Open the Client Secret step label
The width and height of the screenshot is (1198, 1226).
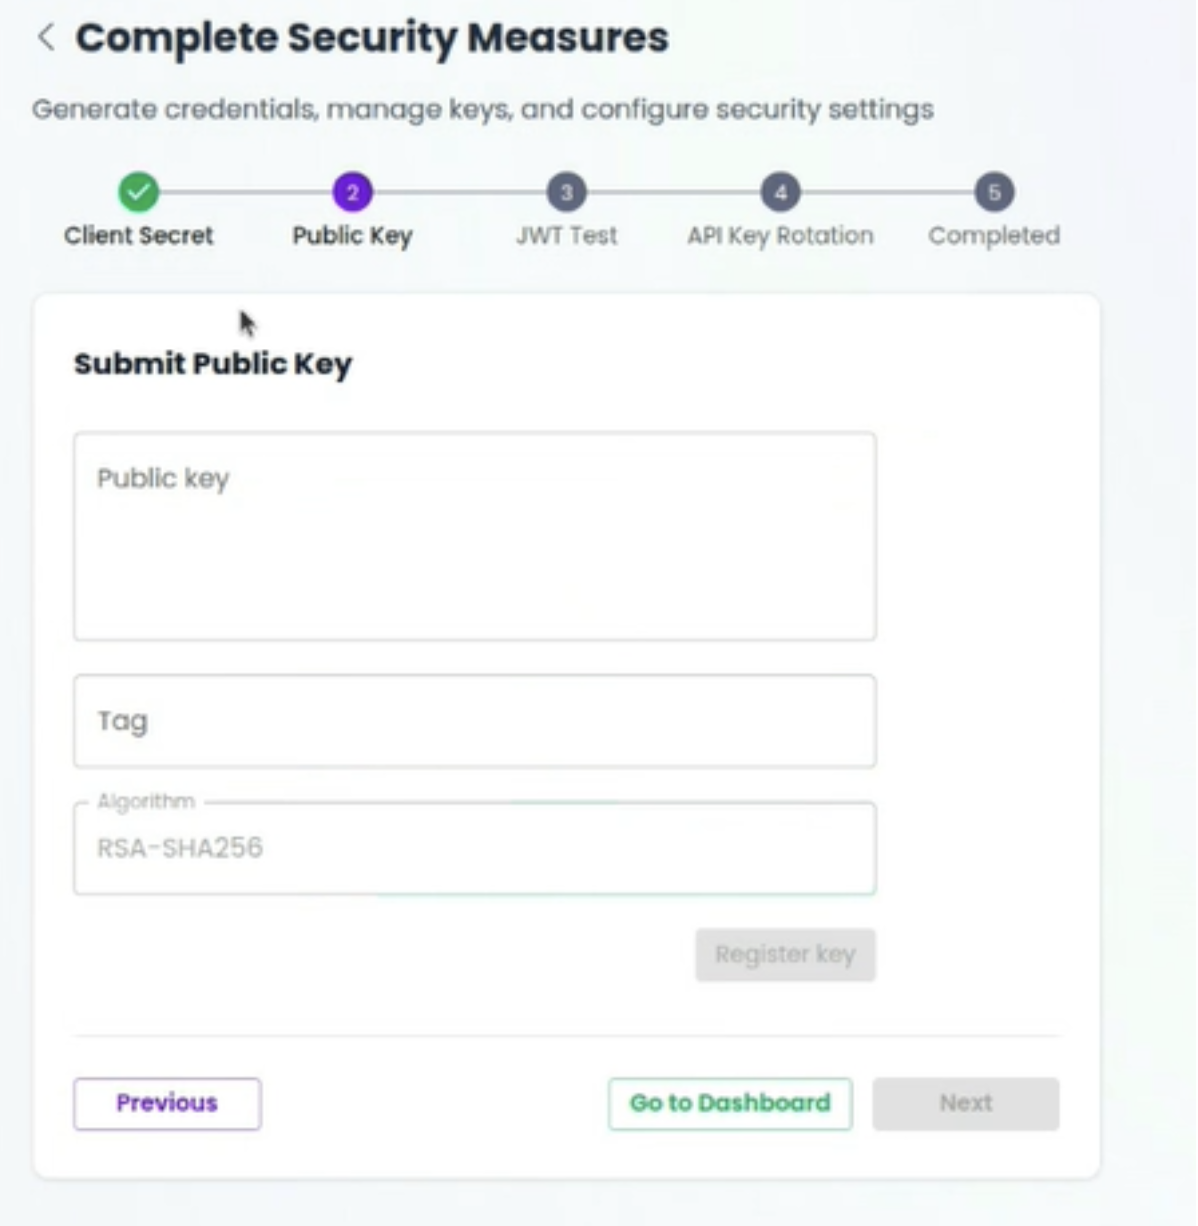click(139, 236)
